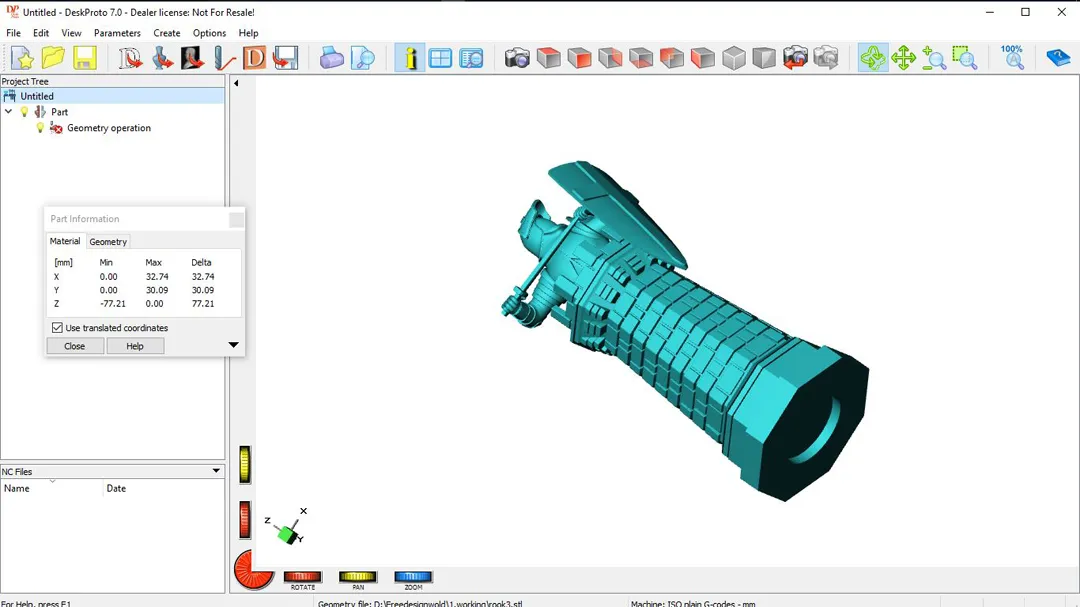The height and width of the screenshot is (607, 1080).
Task: Load 3D geometry using the vase arrow icon
Action: tap(161, 58)
